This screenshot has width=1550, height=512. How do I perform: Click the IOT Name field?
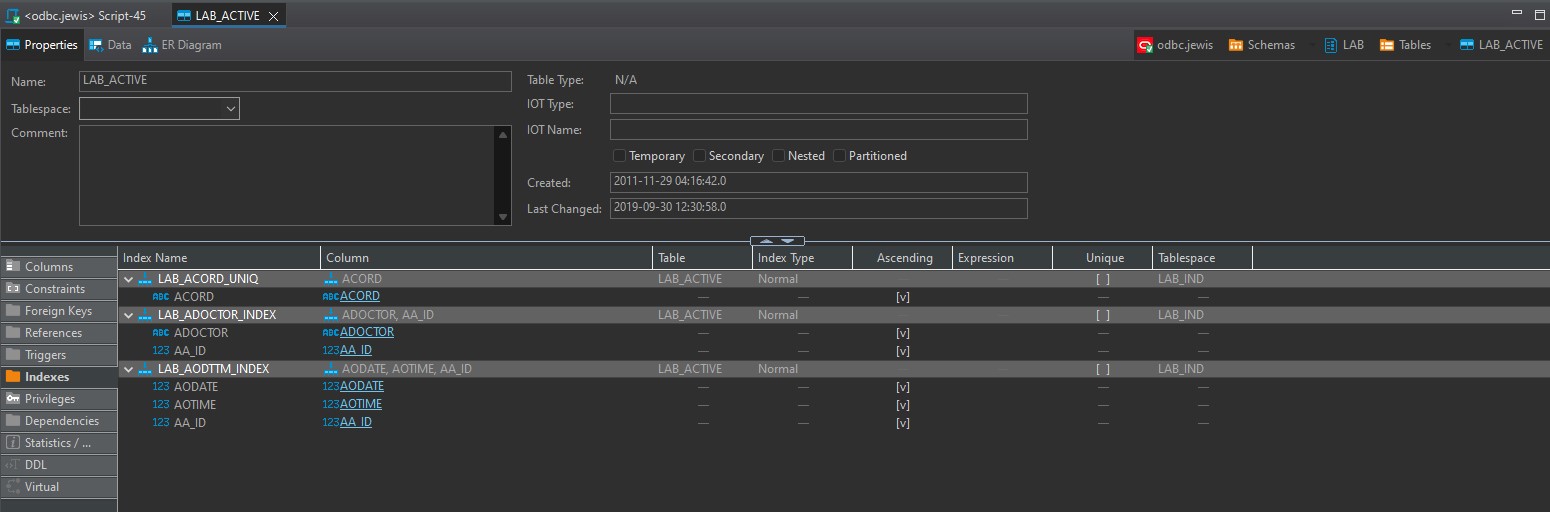[818, 129]
